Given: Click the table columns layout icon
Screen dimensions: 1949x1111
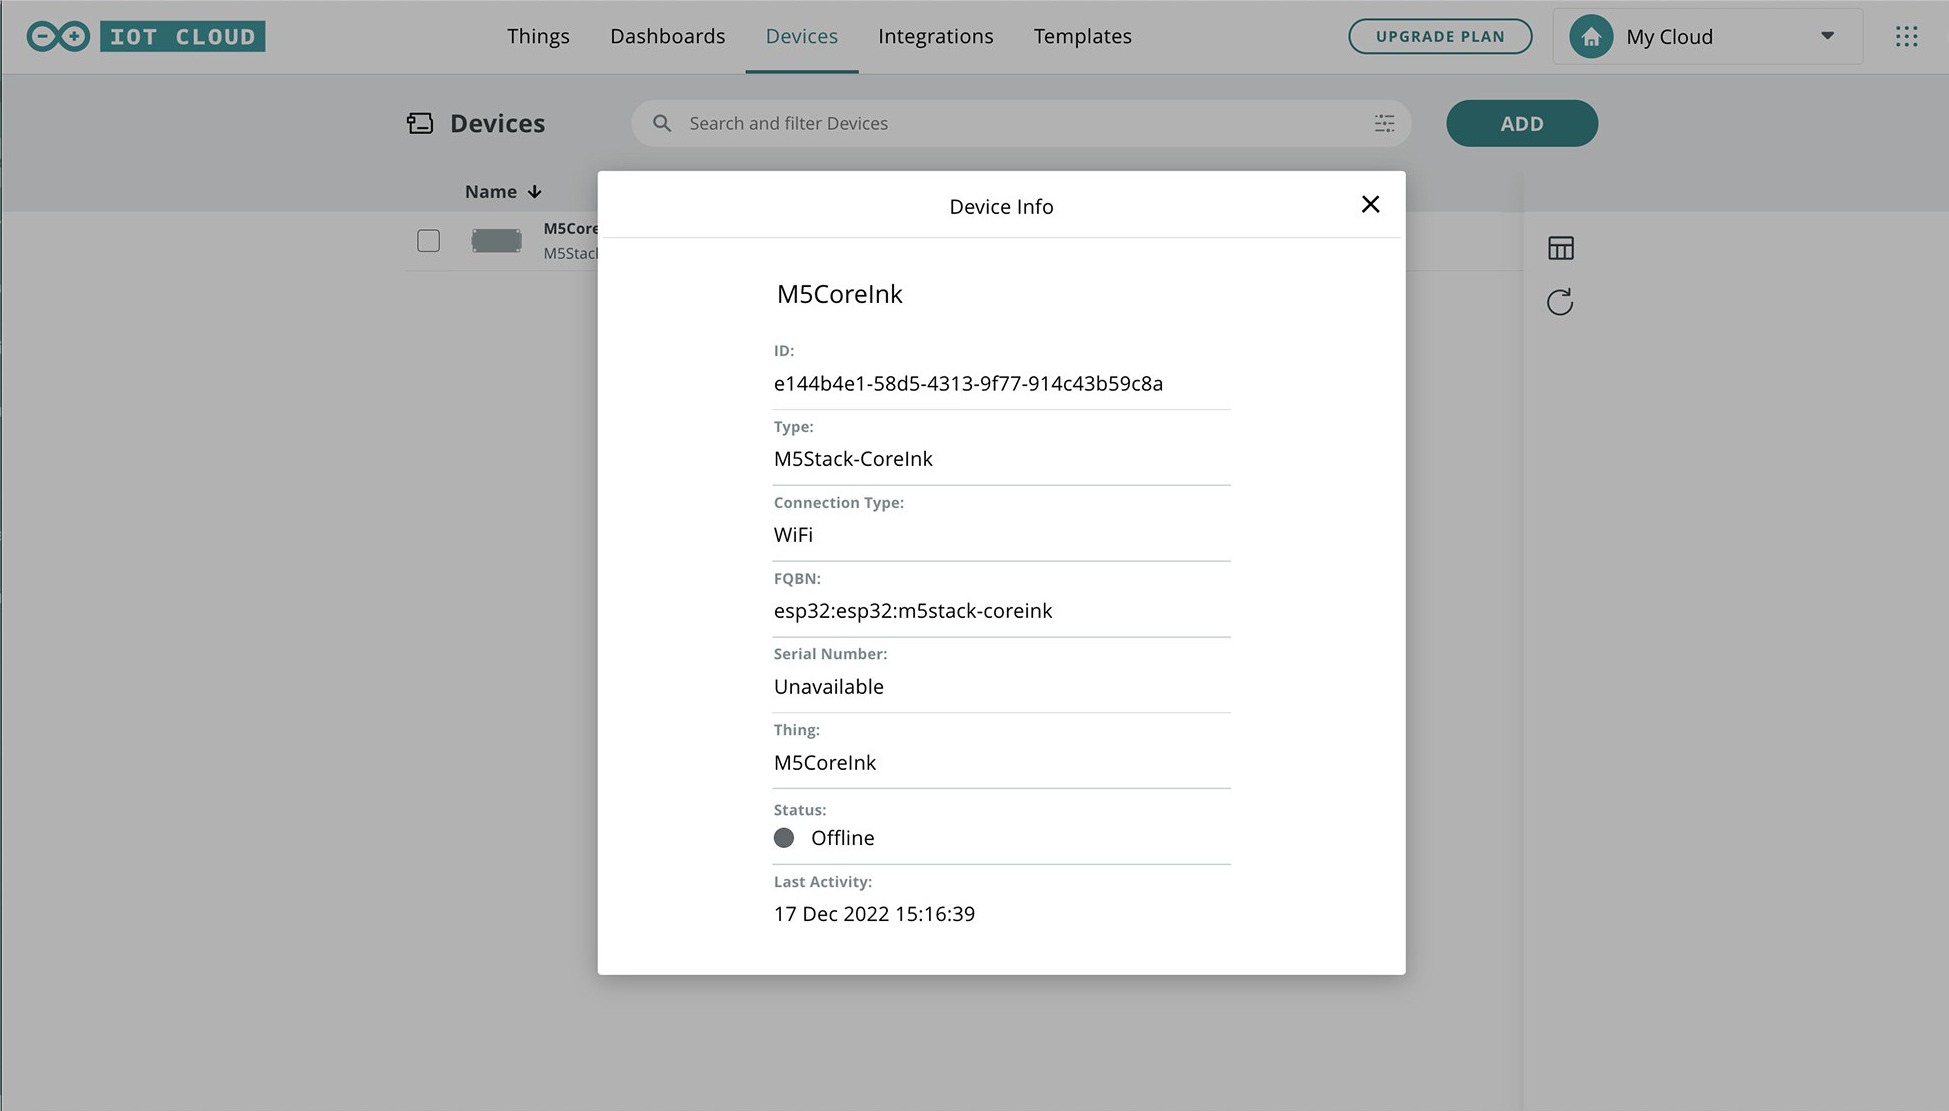Looking at the screenshot, I should pyautogui.click(x=1560, y=248).
